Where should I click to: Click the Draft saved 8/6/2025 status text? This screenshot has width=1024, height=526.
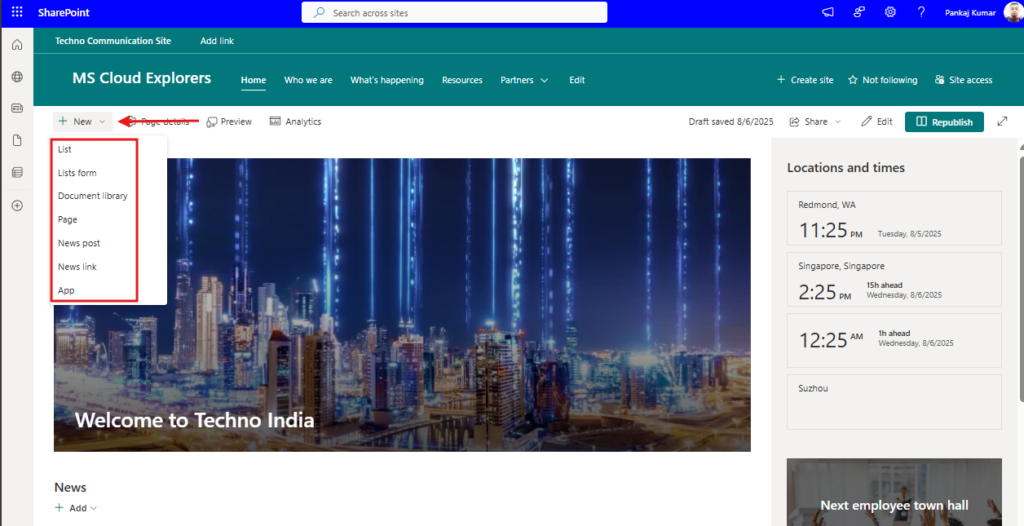point(731,122)
